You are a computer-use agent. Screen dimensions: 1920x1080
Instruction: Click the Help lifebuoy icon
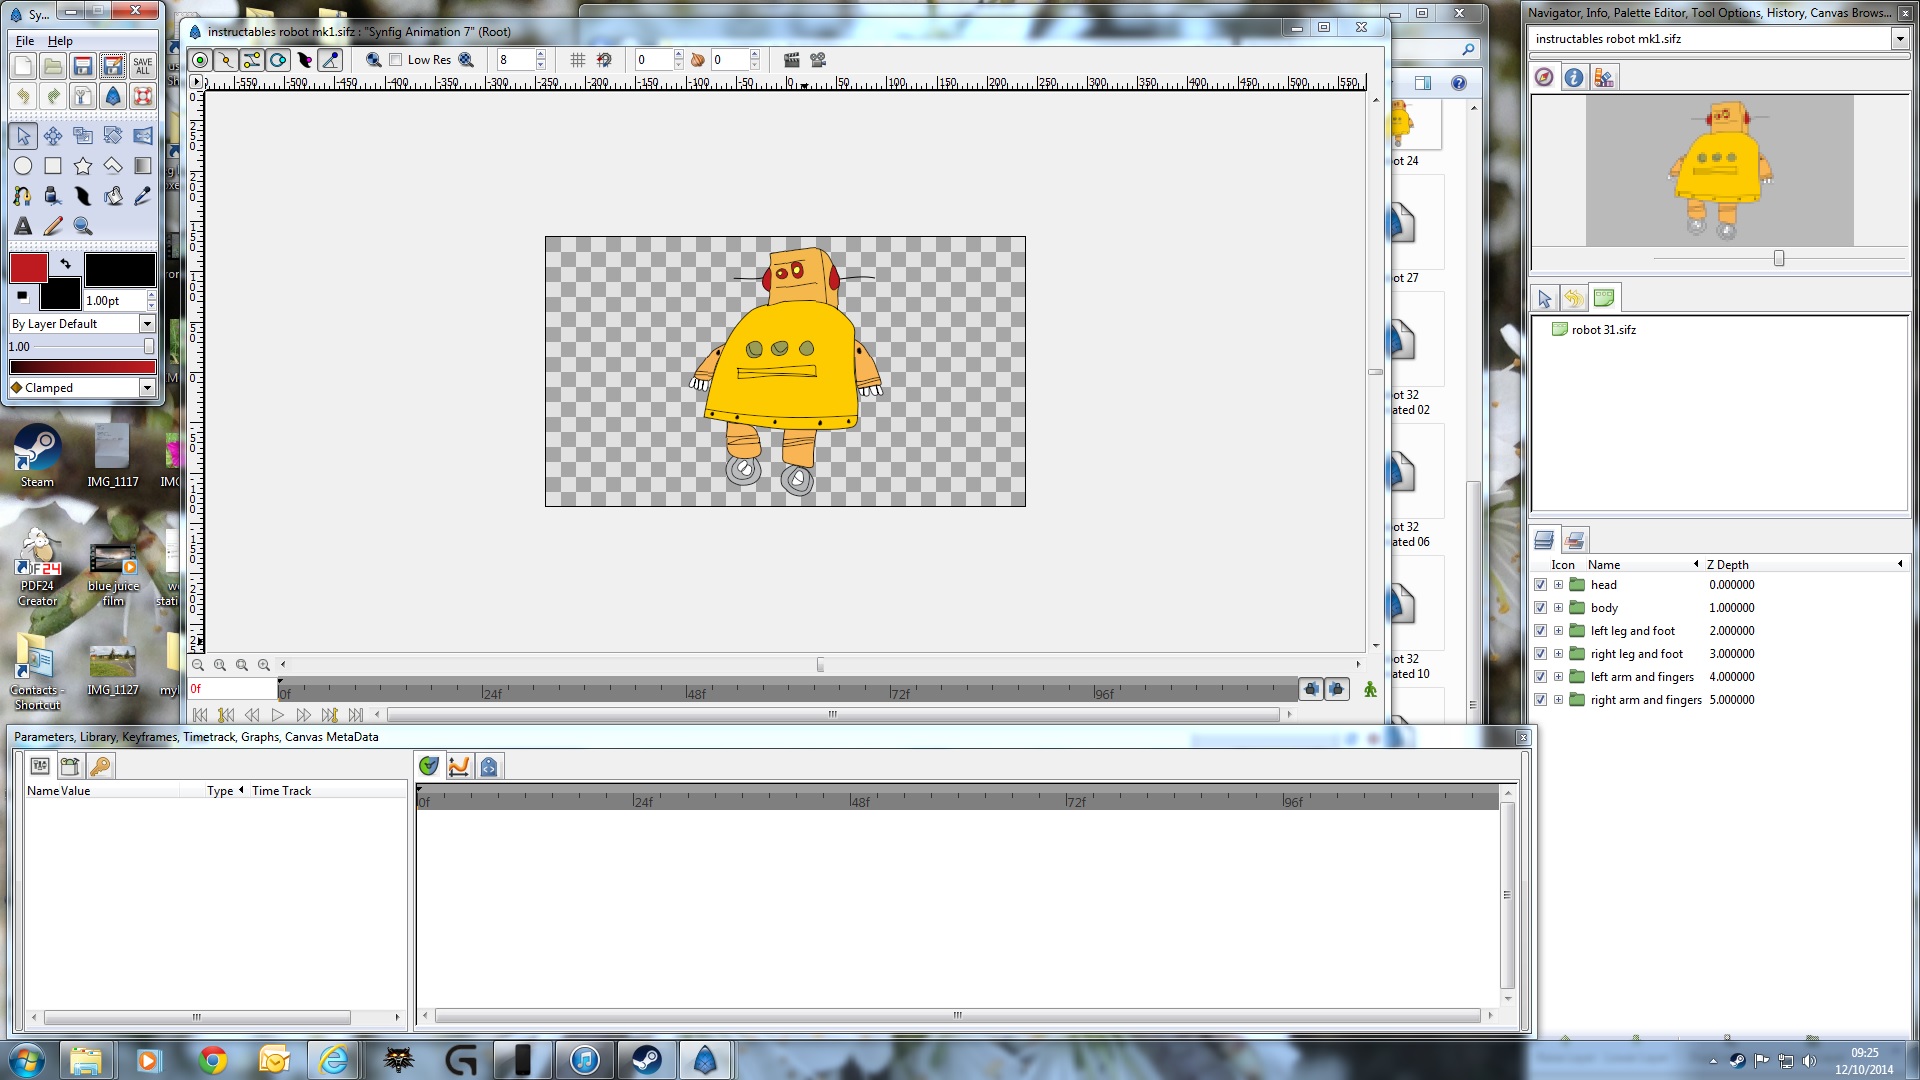point(143,96)
